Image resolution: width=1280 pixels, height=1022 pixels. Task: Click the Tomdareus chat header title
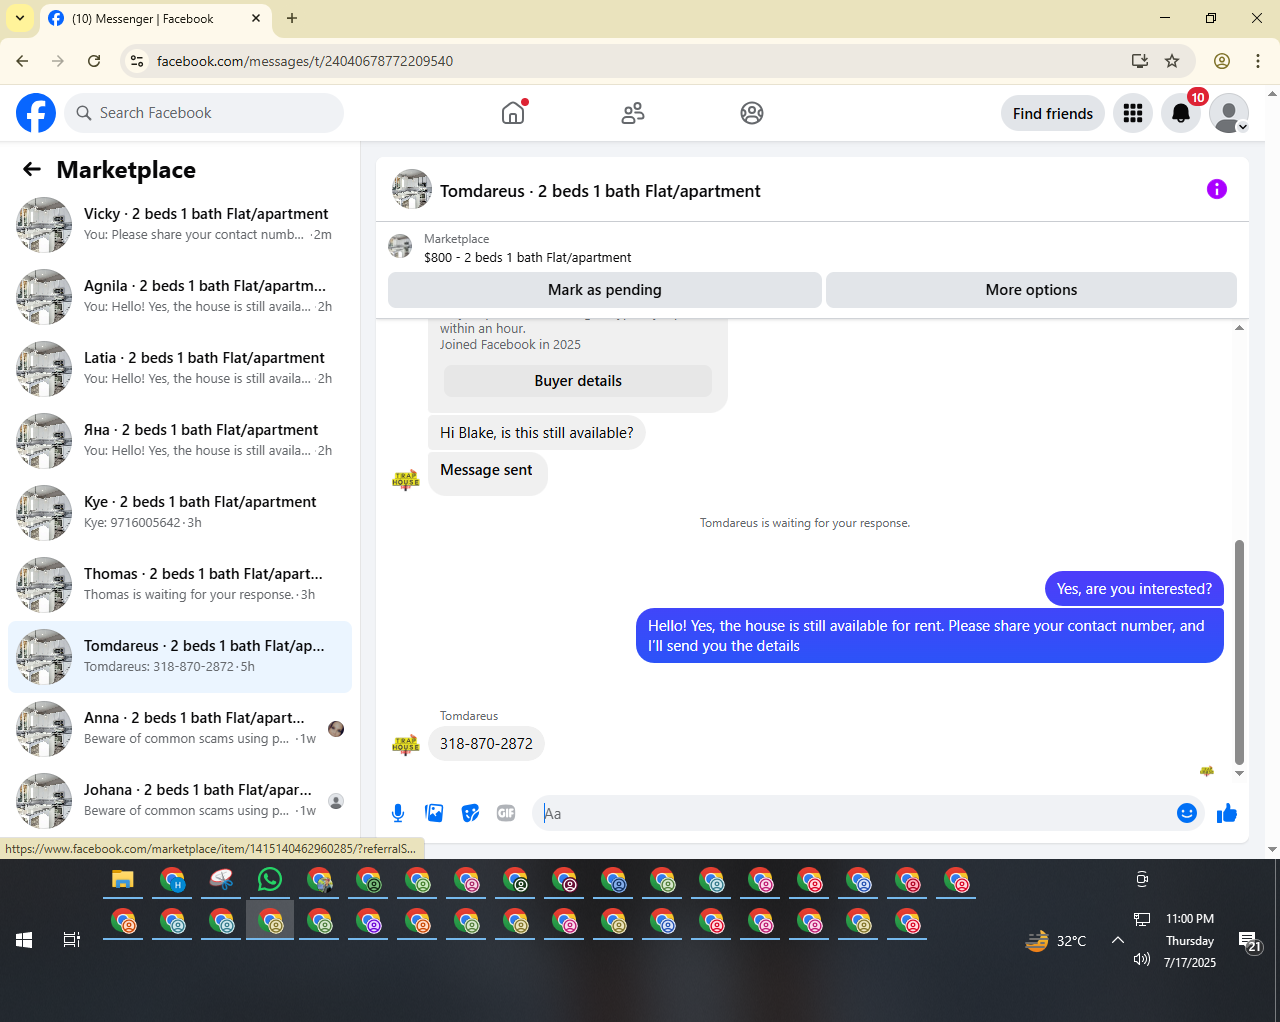coord(600,191)
